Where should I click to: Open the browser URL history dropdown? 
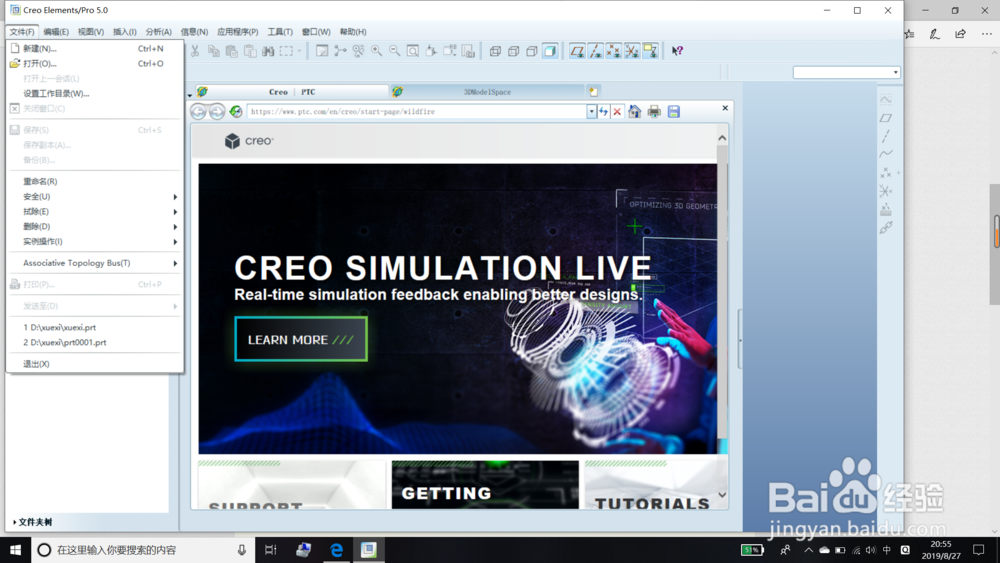(x=592, y=112)
